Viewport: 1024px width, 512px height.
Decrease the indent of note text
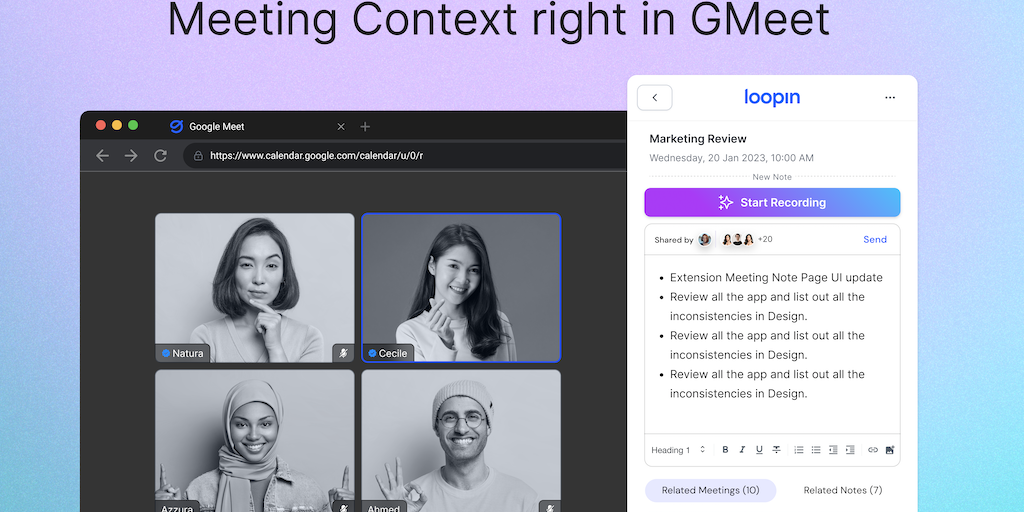pyautogui.click(x=833, y=450)
